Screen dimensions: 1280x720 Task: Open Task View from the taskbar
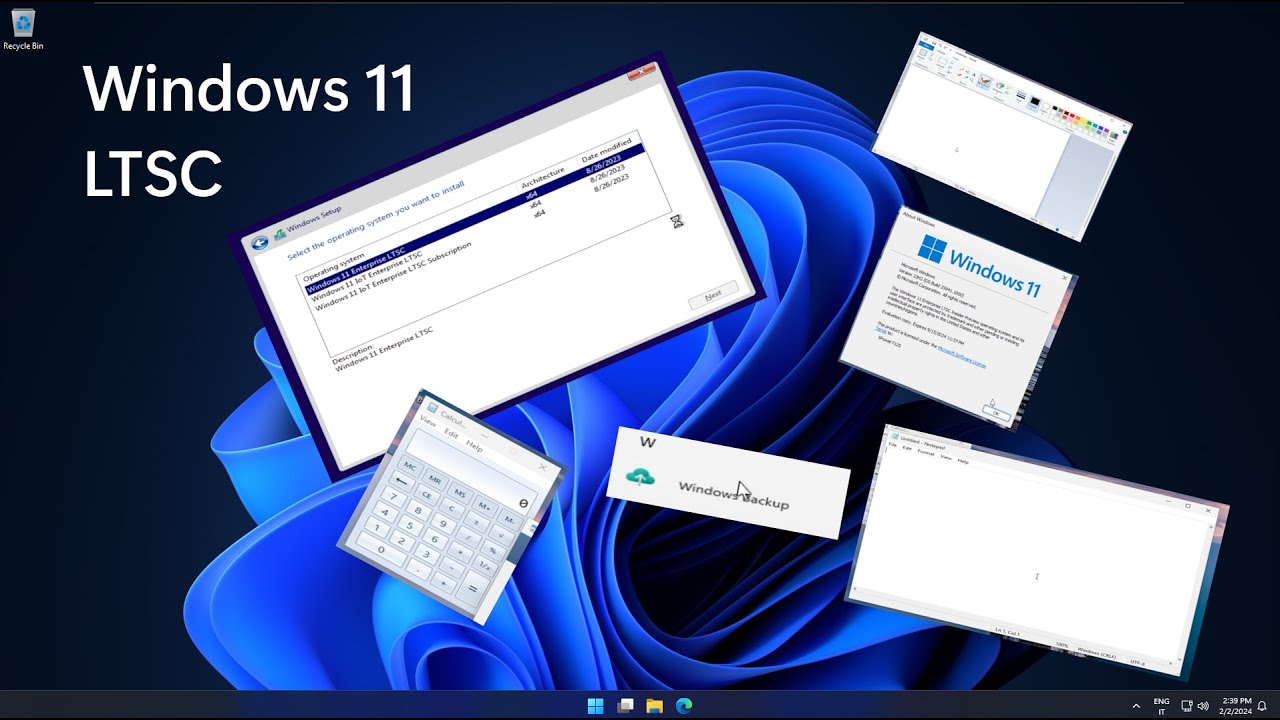[x=625, y=706]
